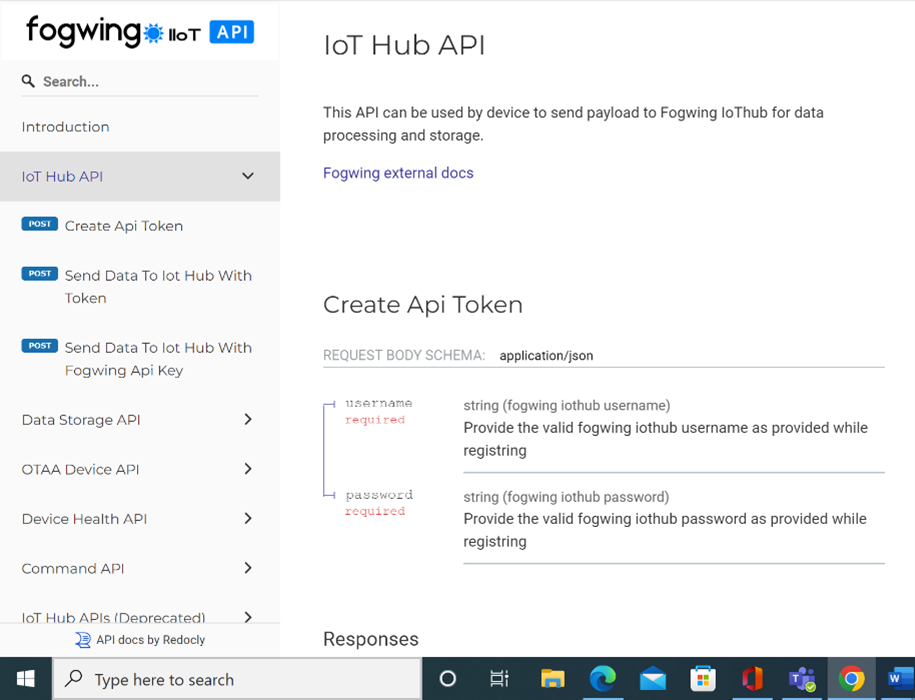The image size is (915, 700).
Task: Click POST badge beside Fogwing Api Key entry
Action: [40, 346]
